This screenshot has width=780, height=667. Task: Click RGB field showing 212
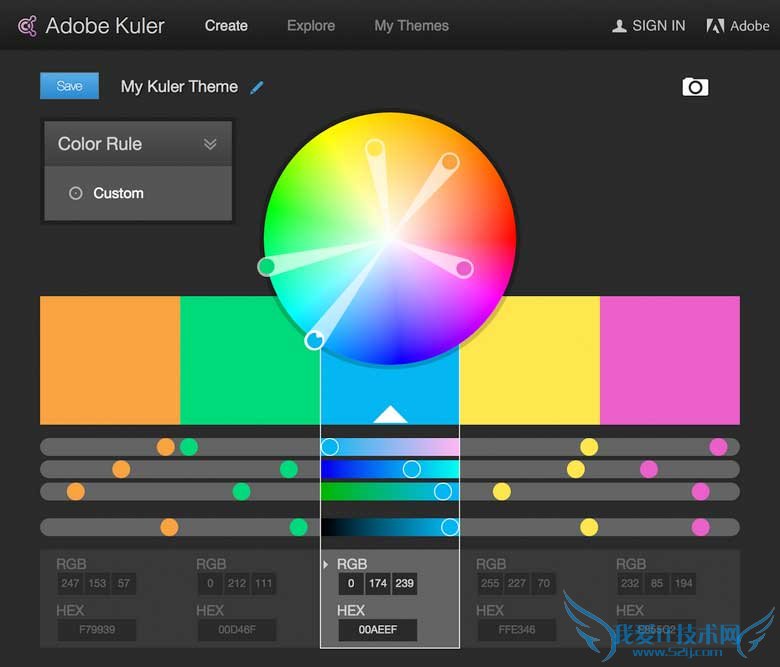pyautogui.click(x=237, y=583)
